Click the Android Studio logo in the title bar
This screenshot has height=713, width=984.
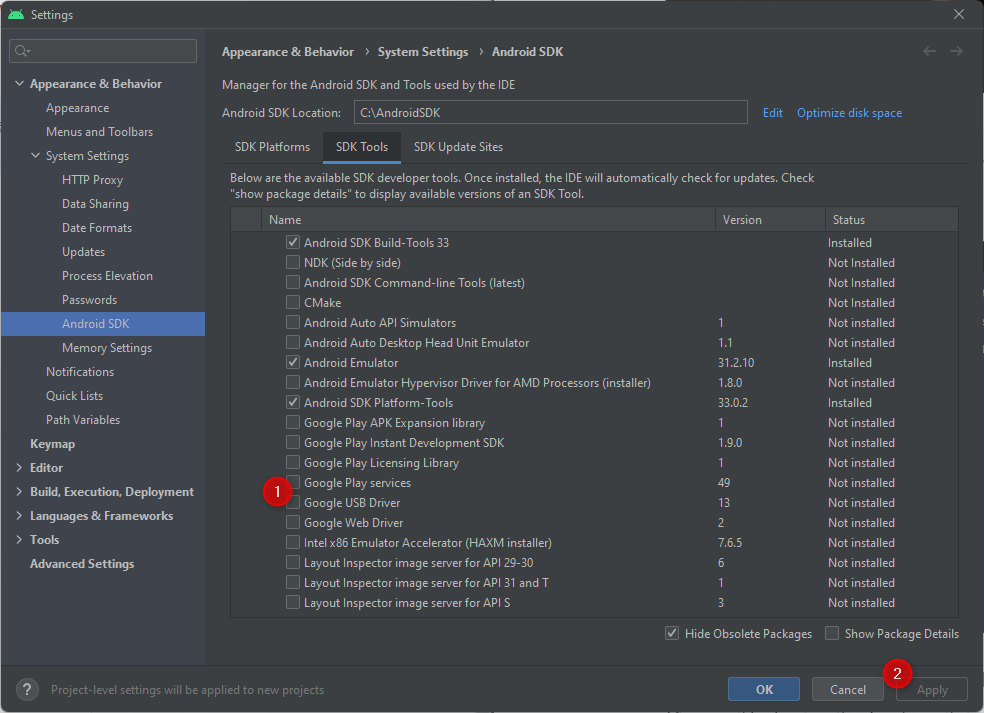point(16,14)
